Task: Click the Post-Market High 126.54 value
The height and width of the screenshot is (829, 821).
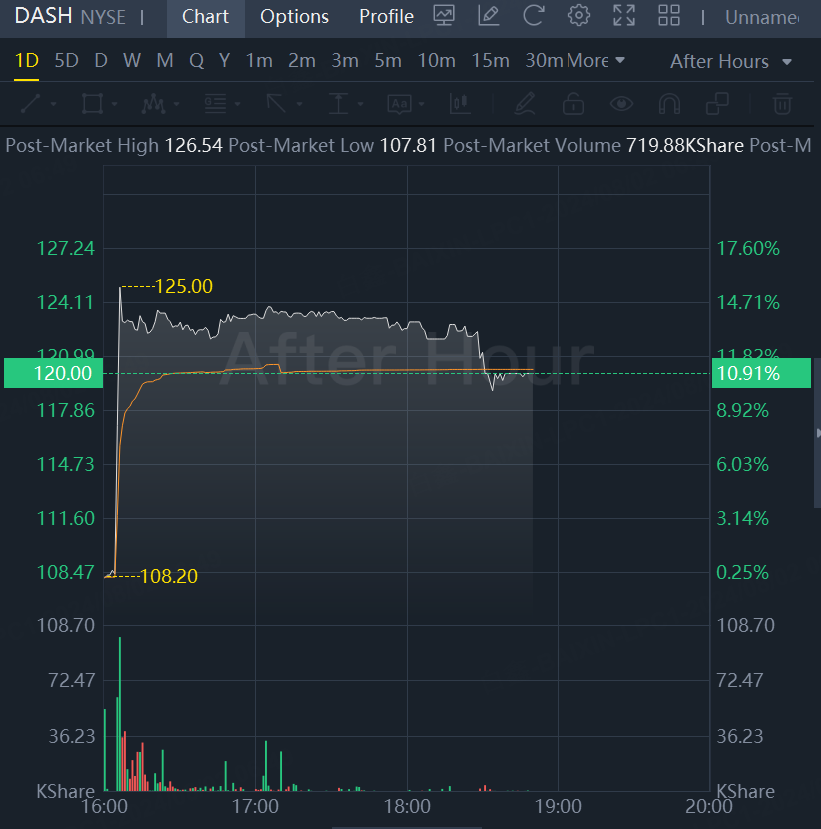Action: [193, 145]
